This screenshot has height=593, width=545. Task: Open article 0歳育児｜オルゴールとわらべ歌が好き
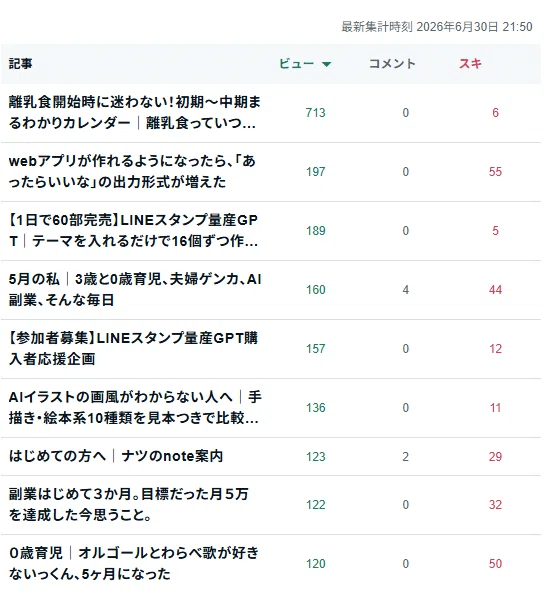click(134, 563)
